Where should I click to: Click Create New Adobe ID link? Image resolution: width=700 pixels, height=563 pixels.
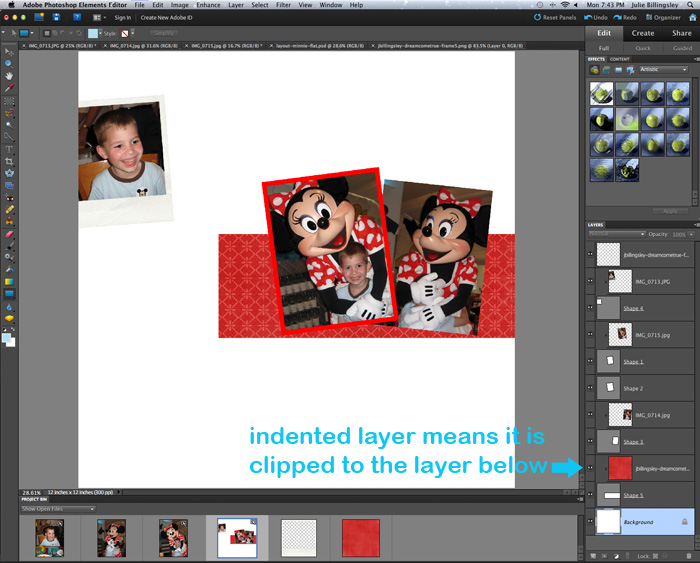click(166, 17)
